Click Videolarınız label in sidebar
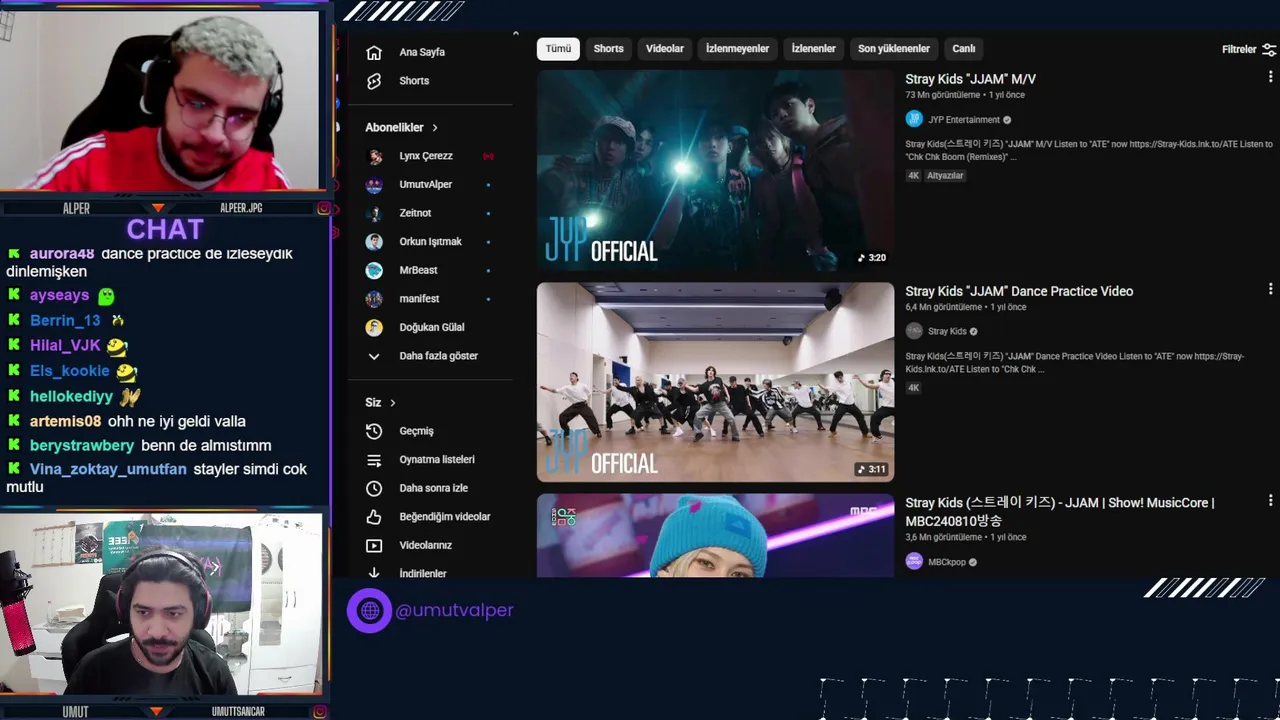 (425, 546)
